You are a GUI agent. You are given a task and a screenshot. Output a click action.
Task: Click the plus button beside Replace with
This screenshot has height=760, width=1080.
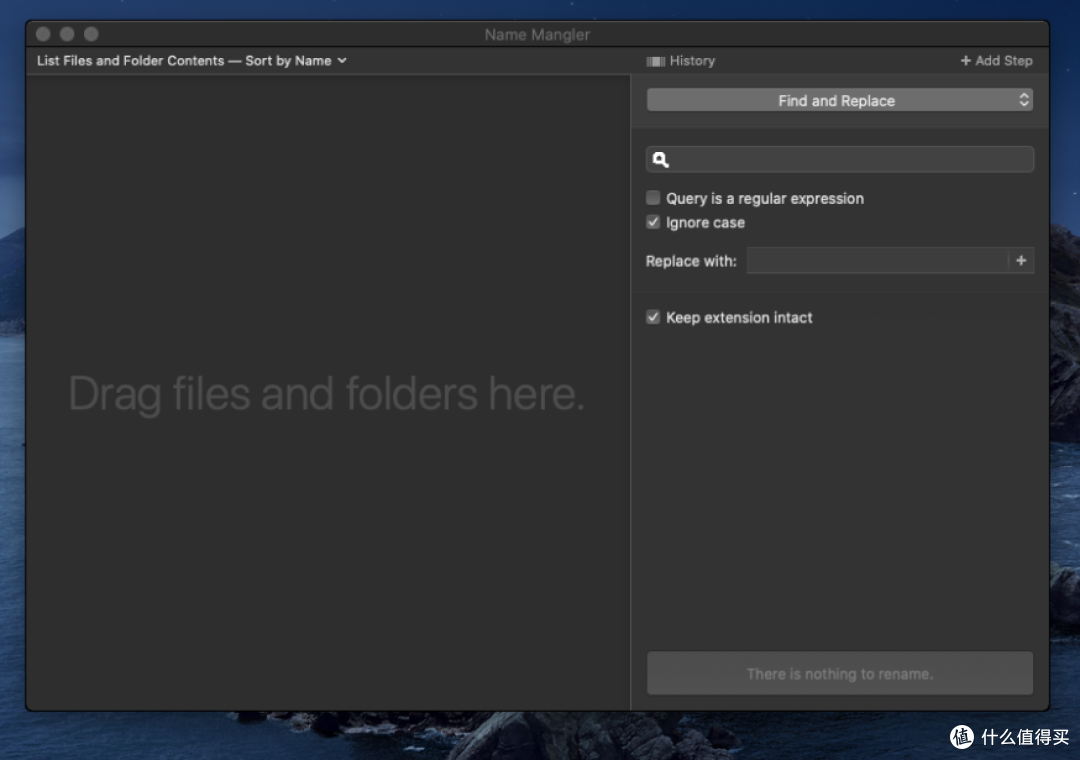1021,260
